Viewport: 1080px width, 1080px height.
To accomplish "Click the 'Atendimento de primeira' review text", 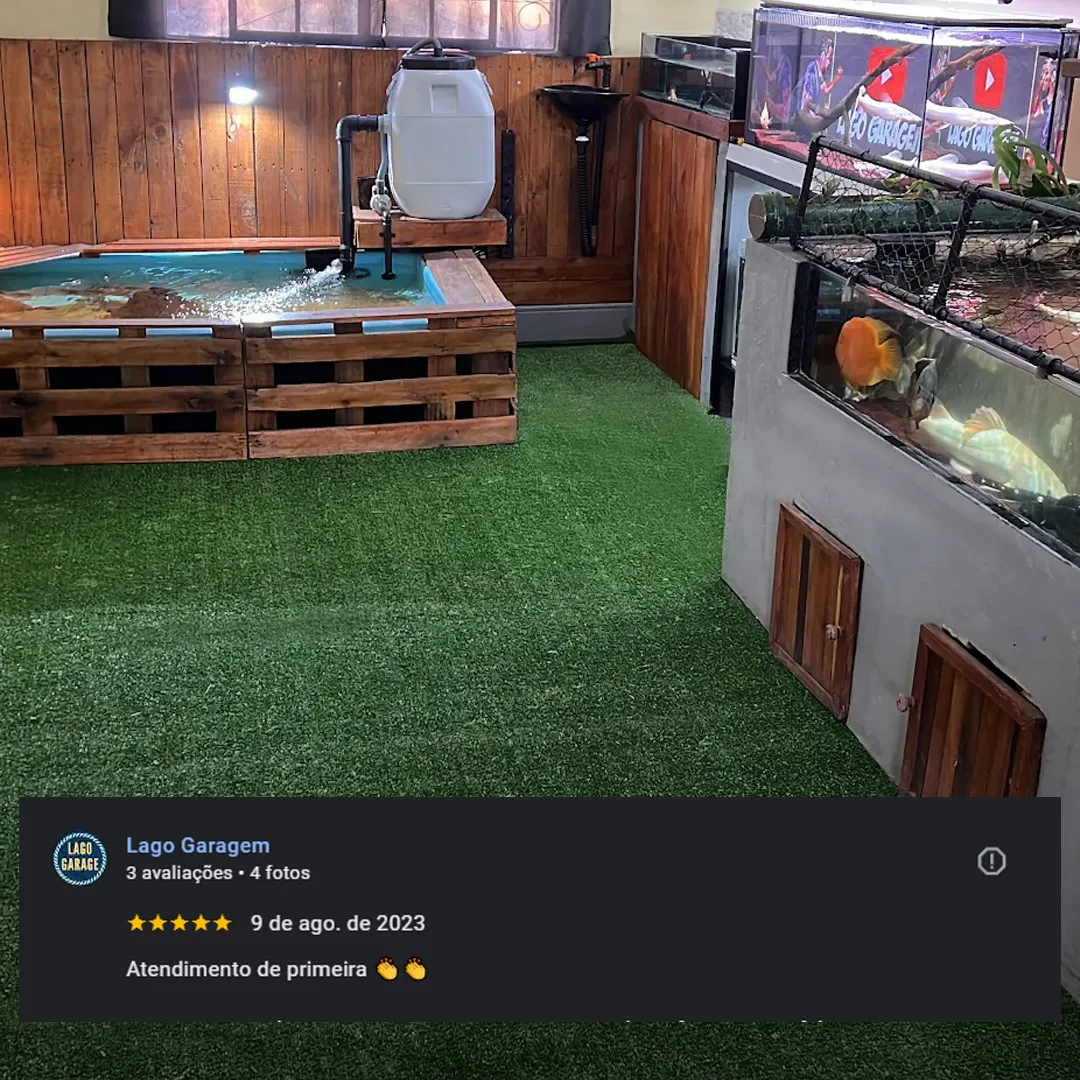I will (246, 969).
